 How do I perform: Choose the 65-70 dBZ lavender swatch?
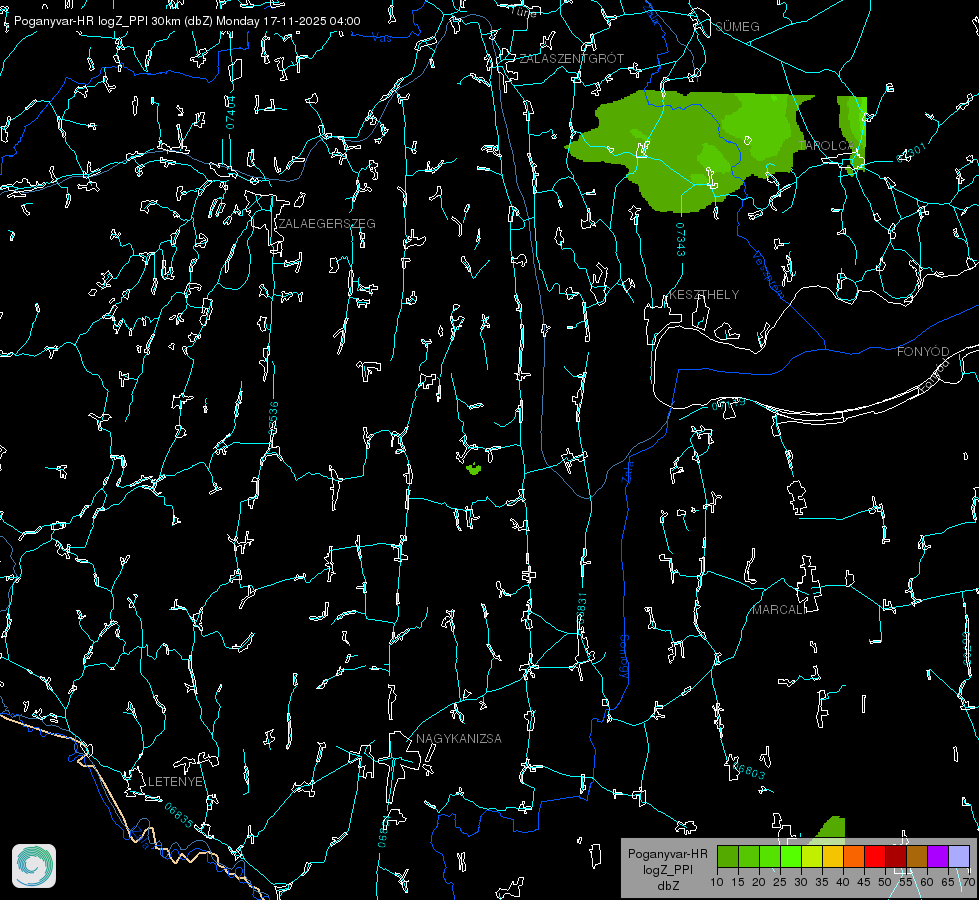[x=959, y=856]
